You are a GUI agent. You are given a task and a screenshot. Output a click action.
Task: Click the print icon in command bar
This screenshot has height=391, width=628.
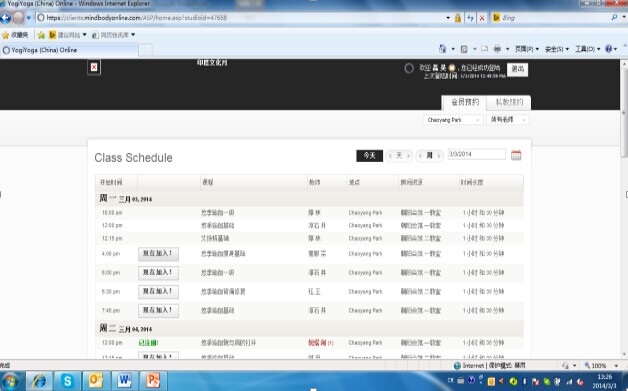497,49
